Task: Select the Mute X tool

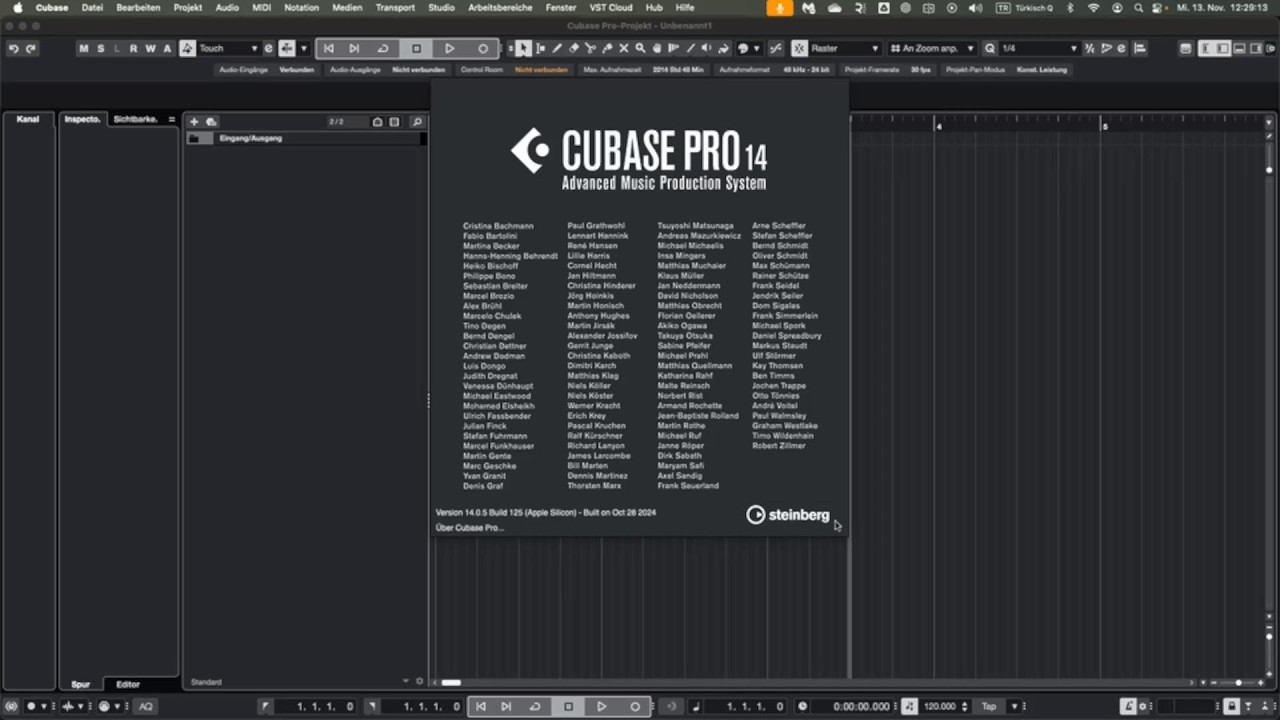Action: [624, 48]
